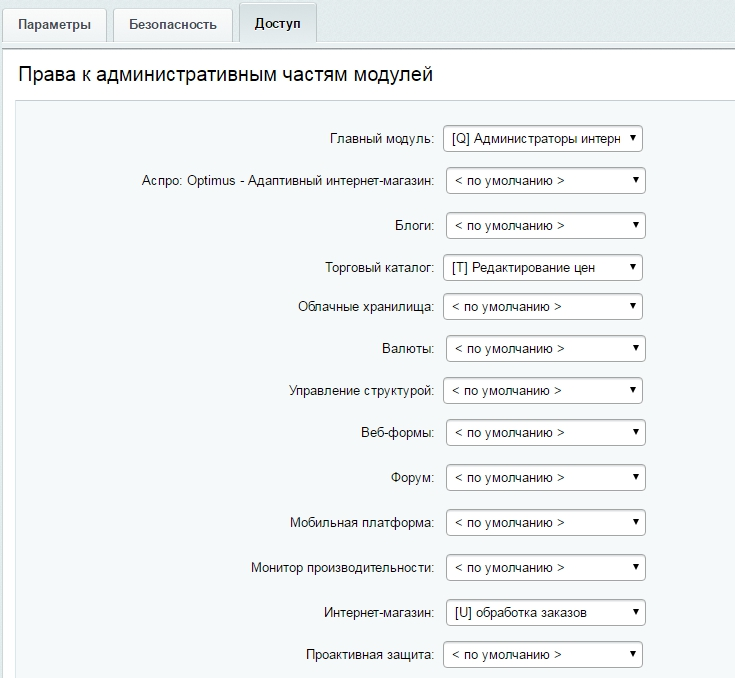Open the Облачные хранилища dropdown

pyautogui.click(x=543, y=307)
